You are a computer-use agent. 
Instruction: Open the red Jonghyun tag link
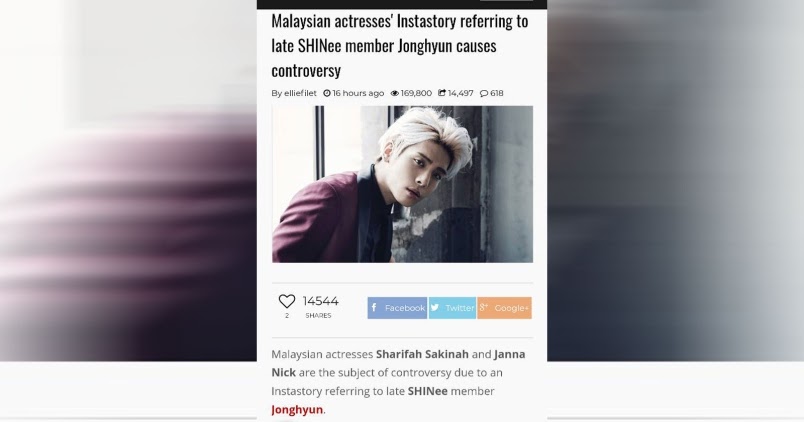click(x=297, y=410)
